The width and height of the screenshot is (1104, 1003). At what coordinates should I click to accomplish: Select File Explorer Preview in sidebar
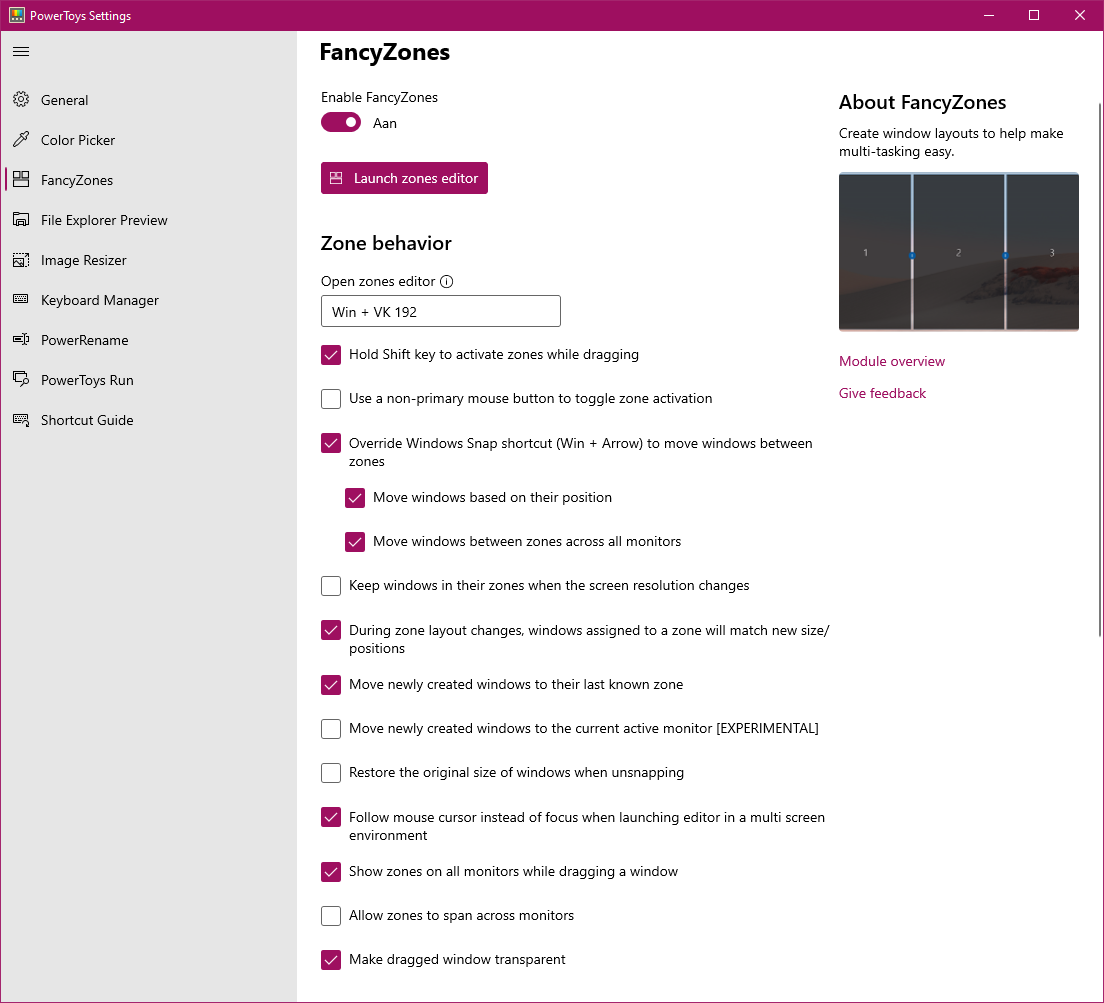coord(104,220)
